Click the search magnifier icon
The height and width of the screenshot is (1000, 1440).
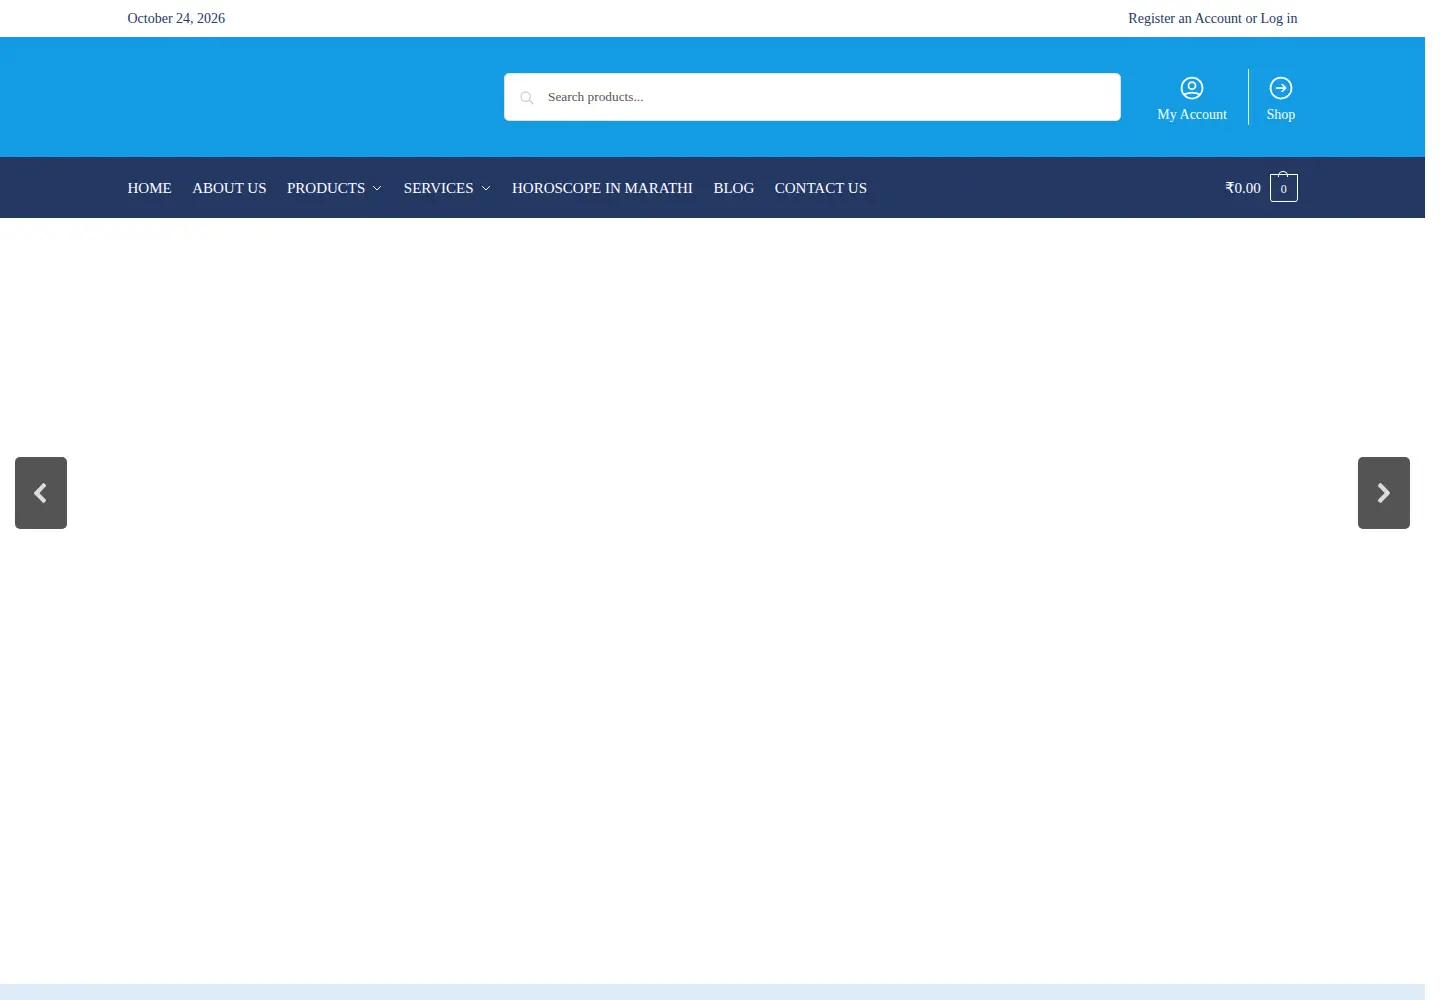click(x=526, y=98)
